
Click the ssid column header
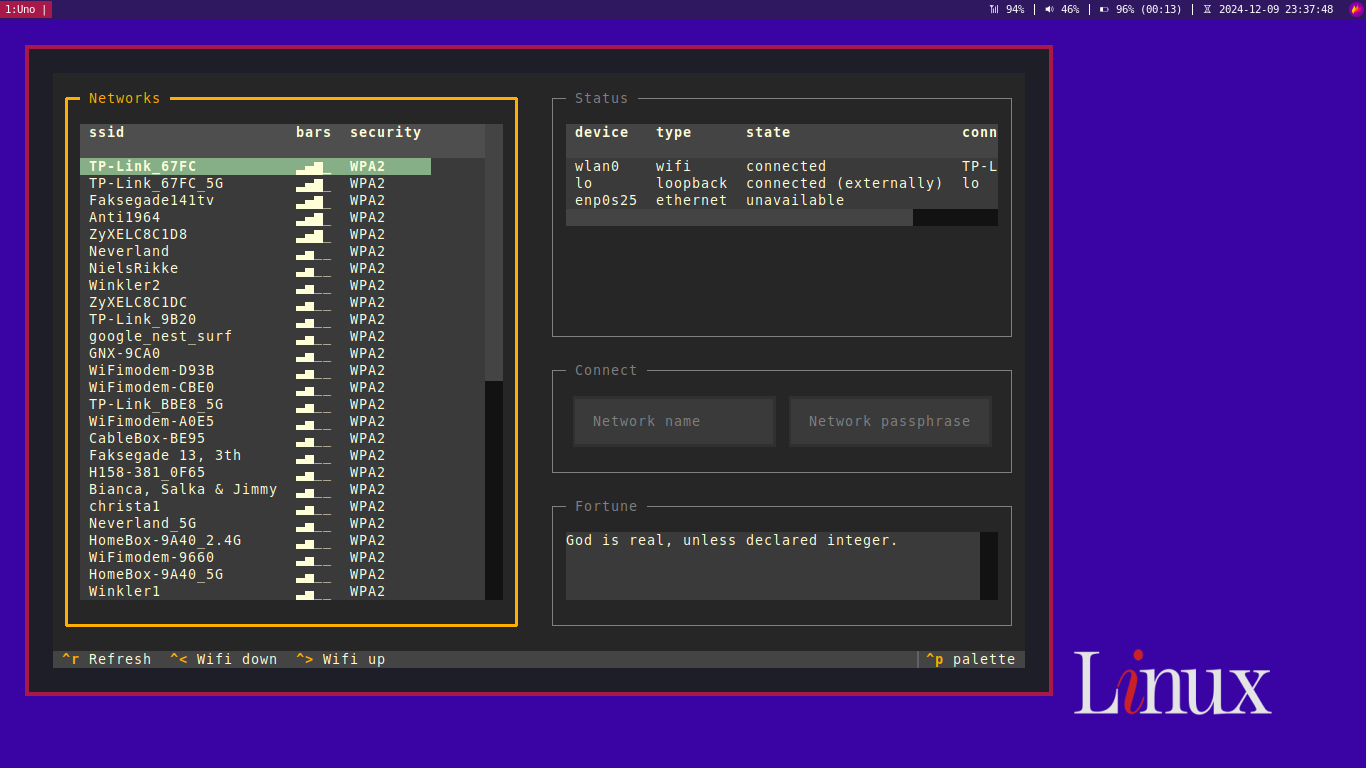pyautogui.click(x=107, y=132)
